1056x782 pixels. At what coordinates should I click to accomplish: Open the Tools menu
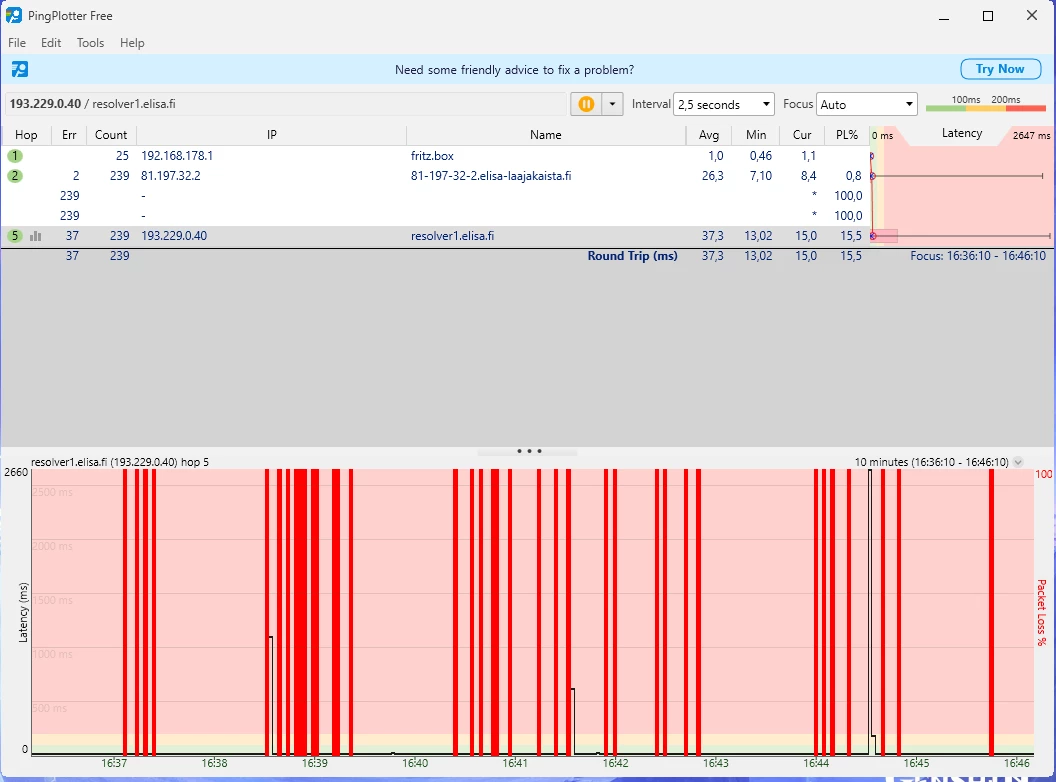(90, 43)
